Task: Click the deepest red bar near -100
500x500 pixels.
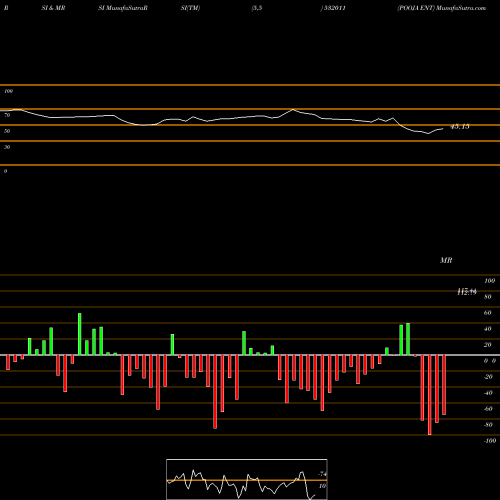Action: tap(429, 395)
